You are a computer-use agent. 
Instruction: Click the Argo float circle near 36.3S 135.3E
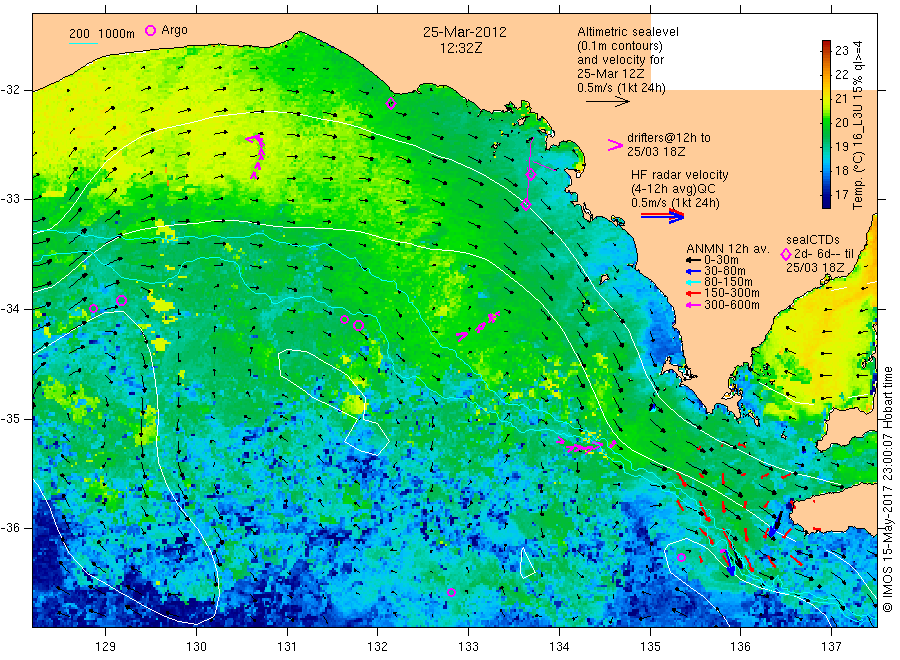[x=681, y=557]
